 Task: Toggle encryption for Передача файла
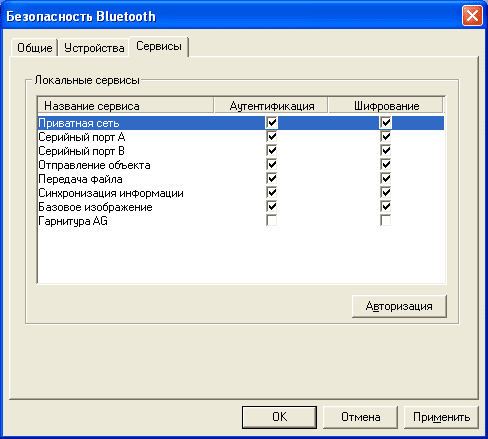[386, 179]
